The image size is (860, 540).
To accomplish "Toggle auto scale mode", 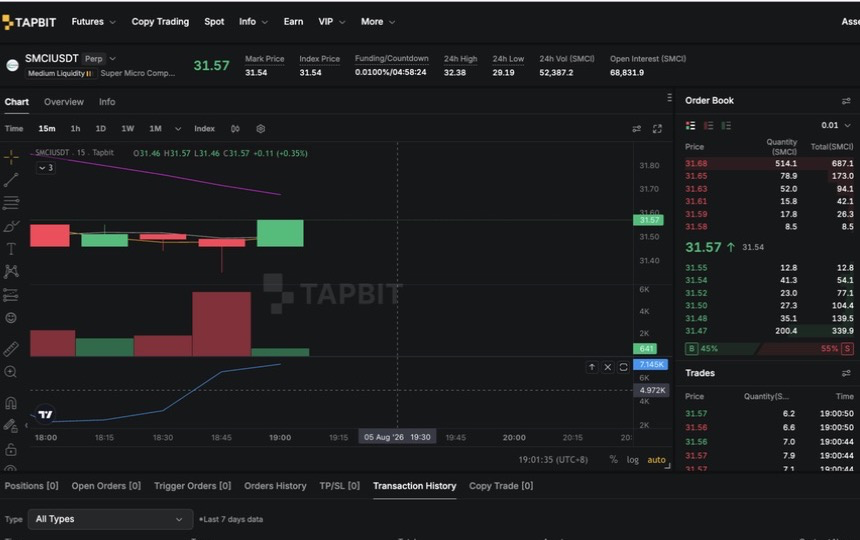I will coord(656,459).
